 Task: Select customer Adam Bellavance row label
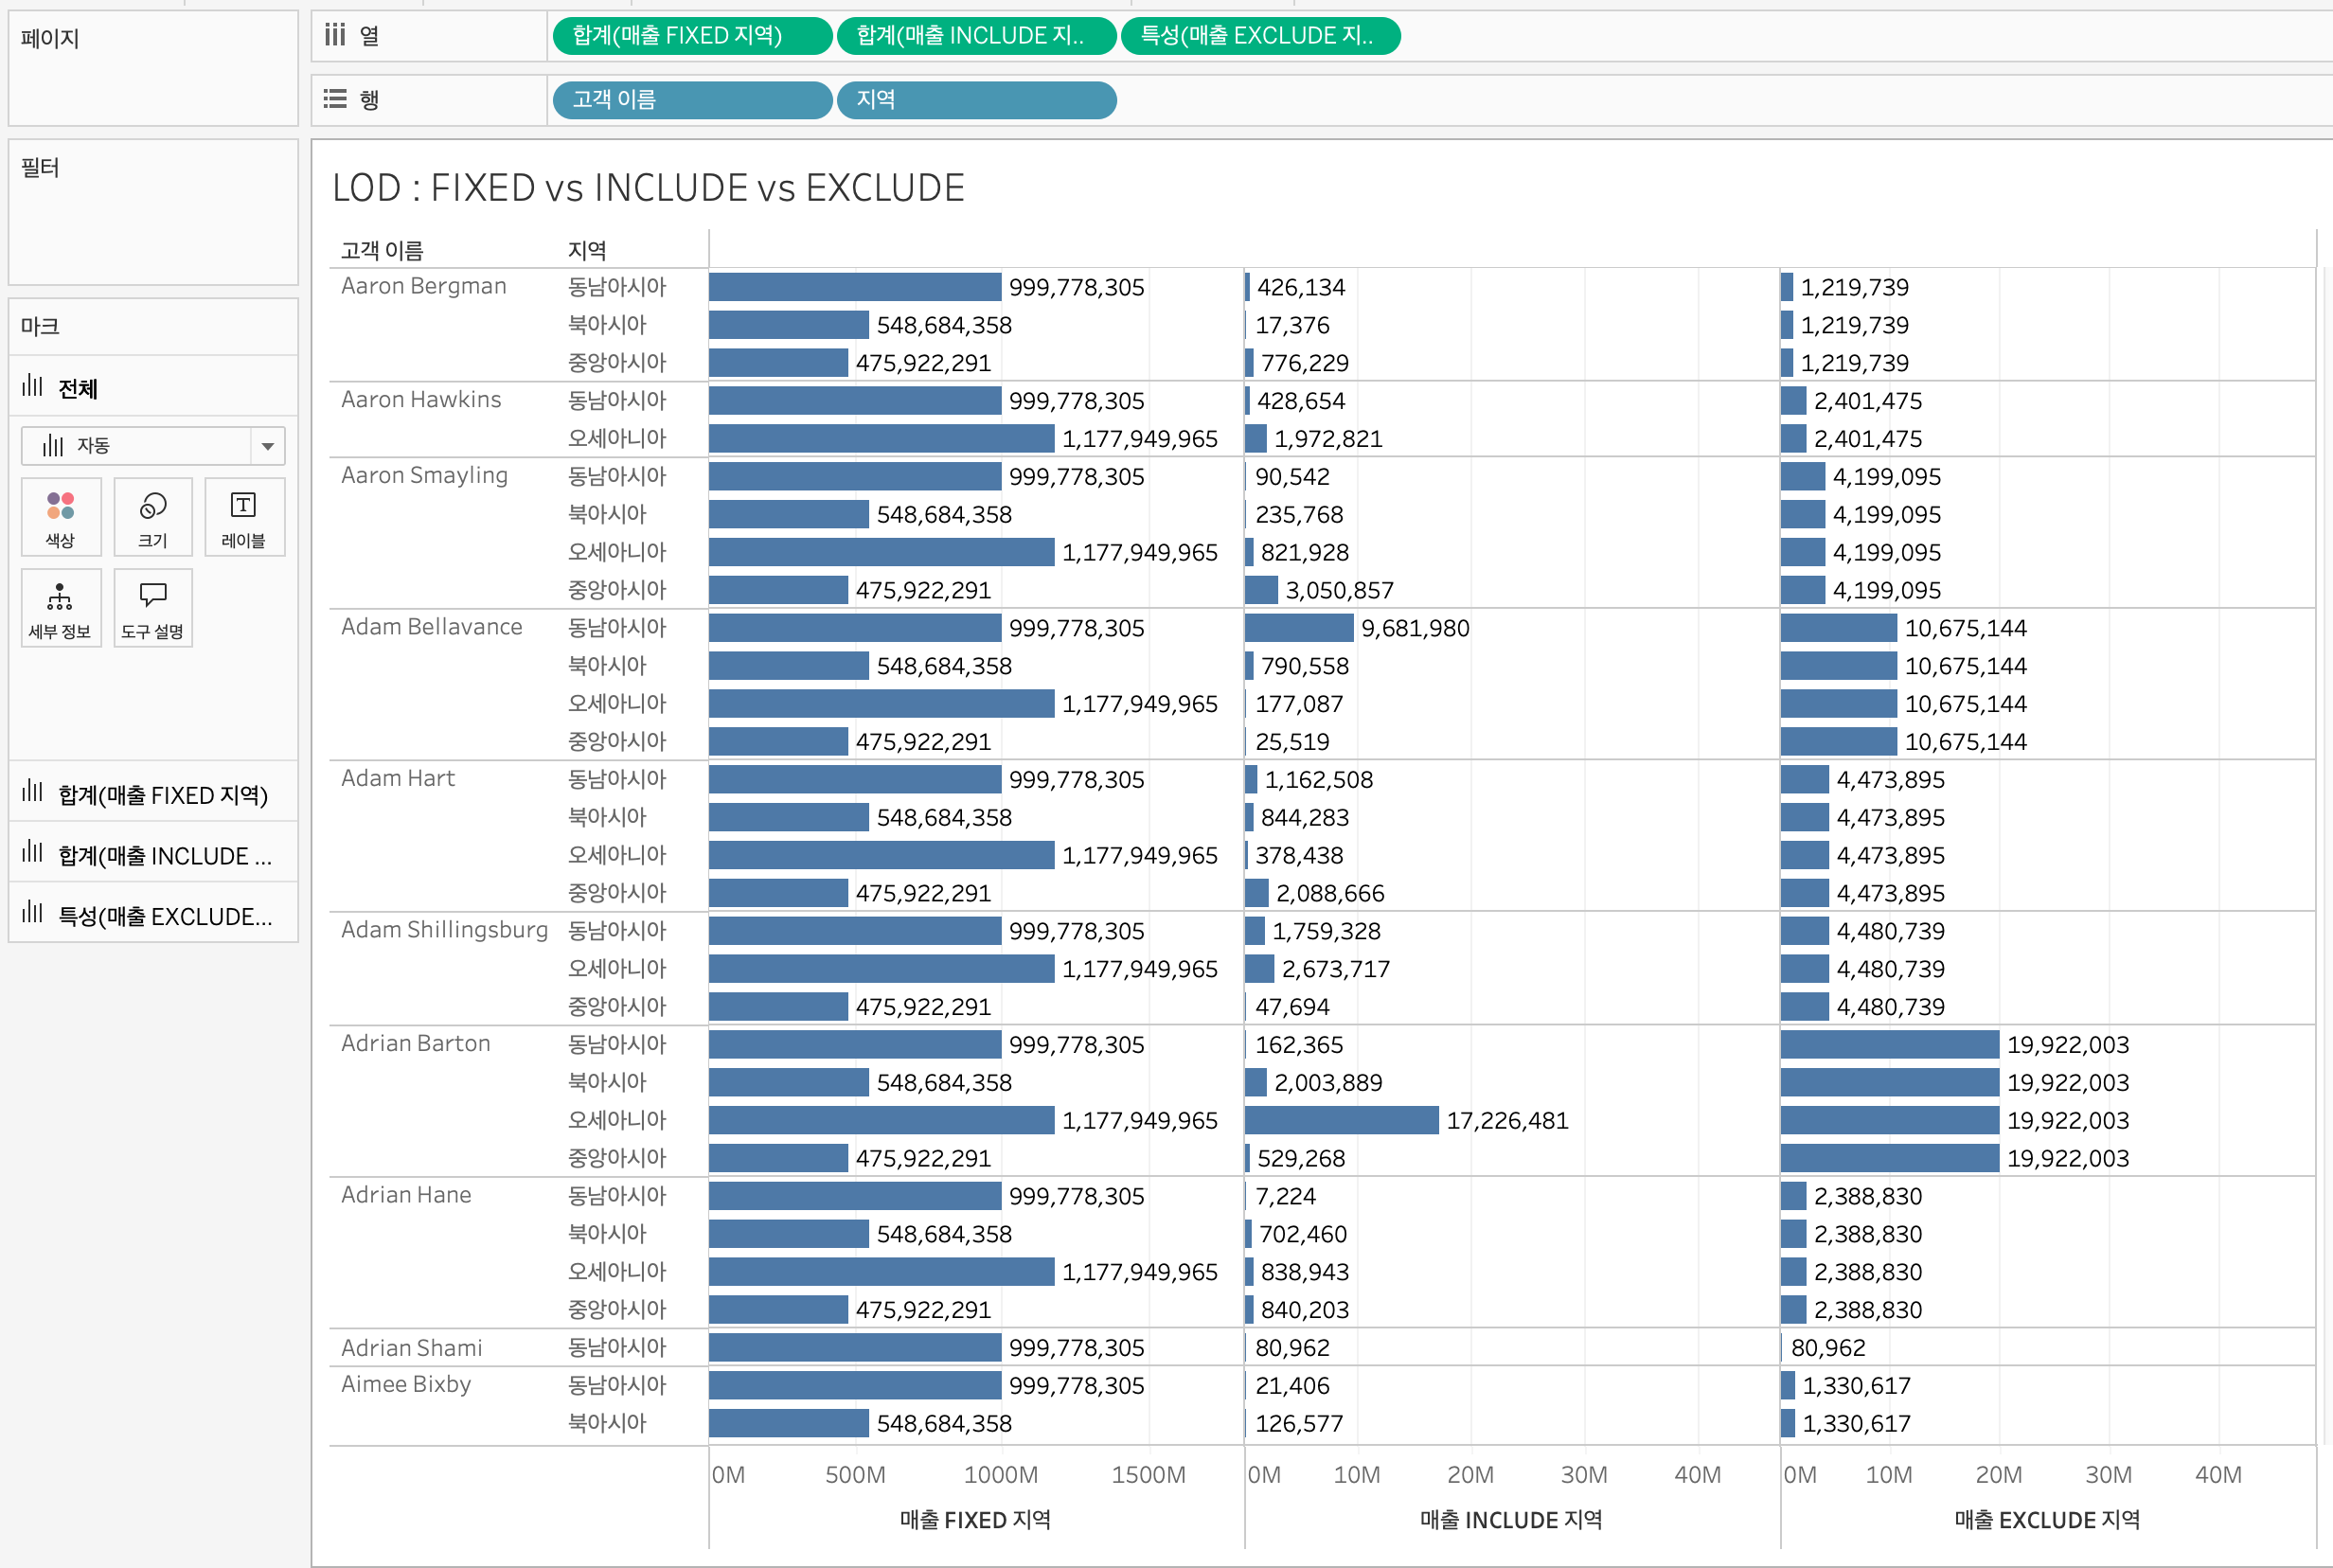point(432,627)
